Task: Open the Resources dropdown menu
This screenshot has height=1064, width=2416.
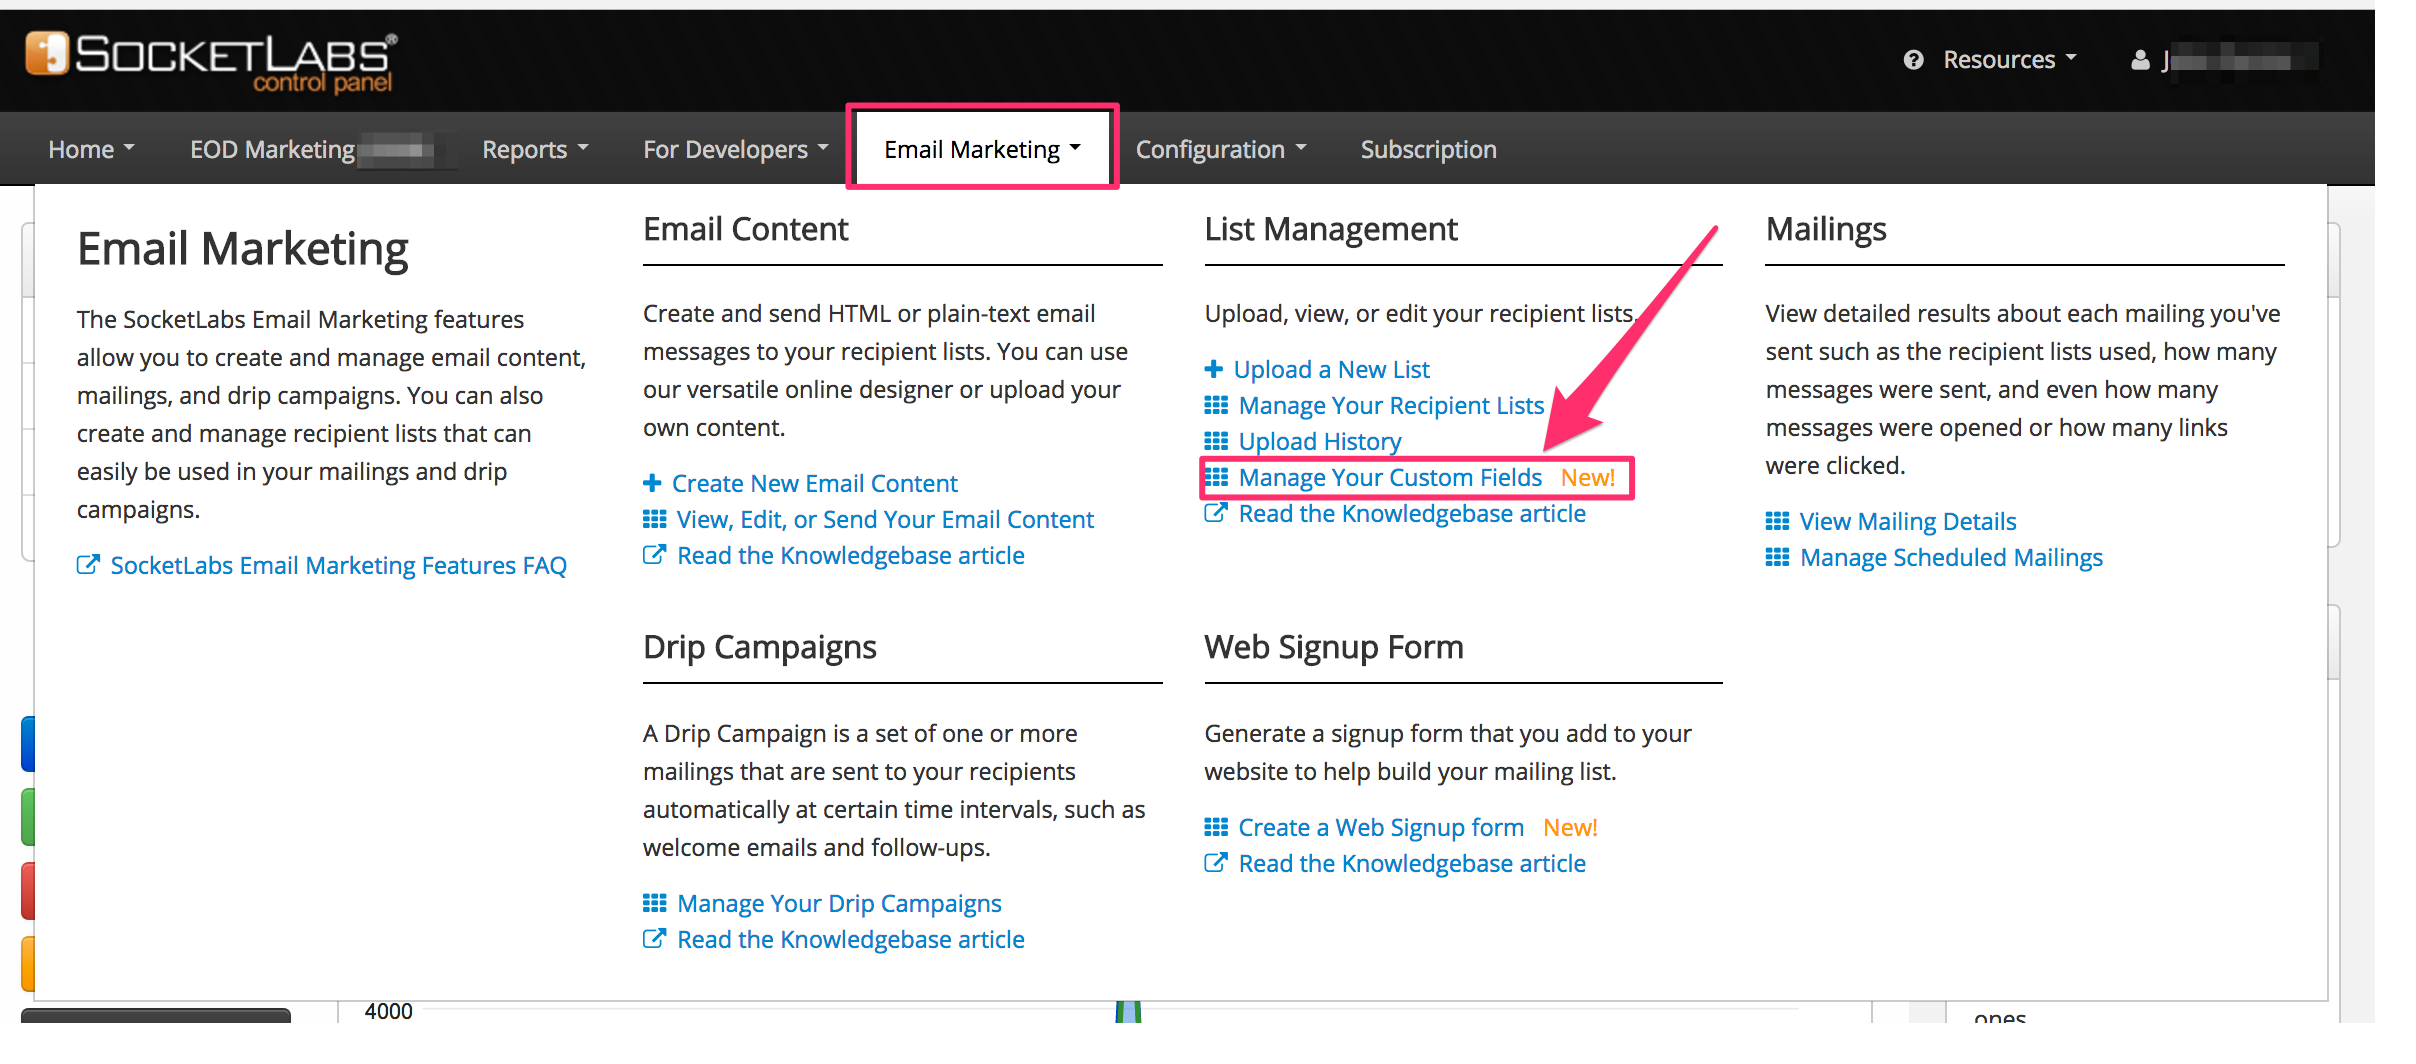Action: 2009,60
